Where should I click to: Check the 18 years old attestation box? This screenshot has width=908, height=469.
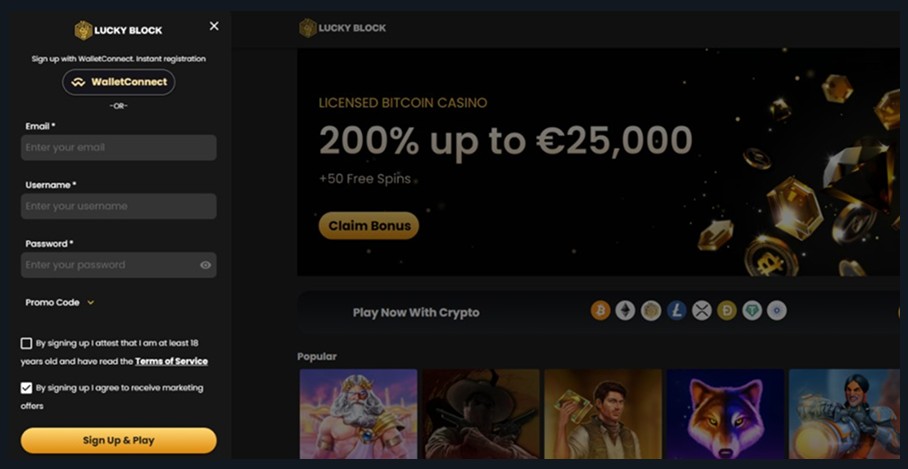(26, 343)
